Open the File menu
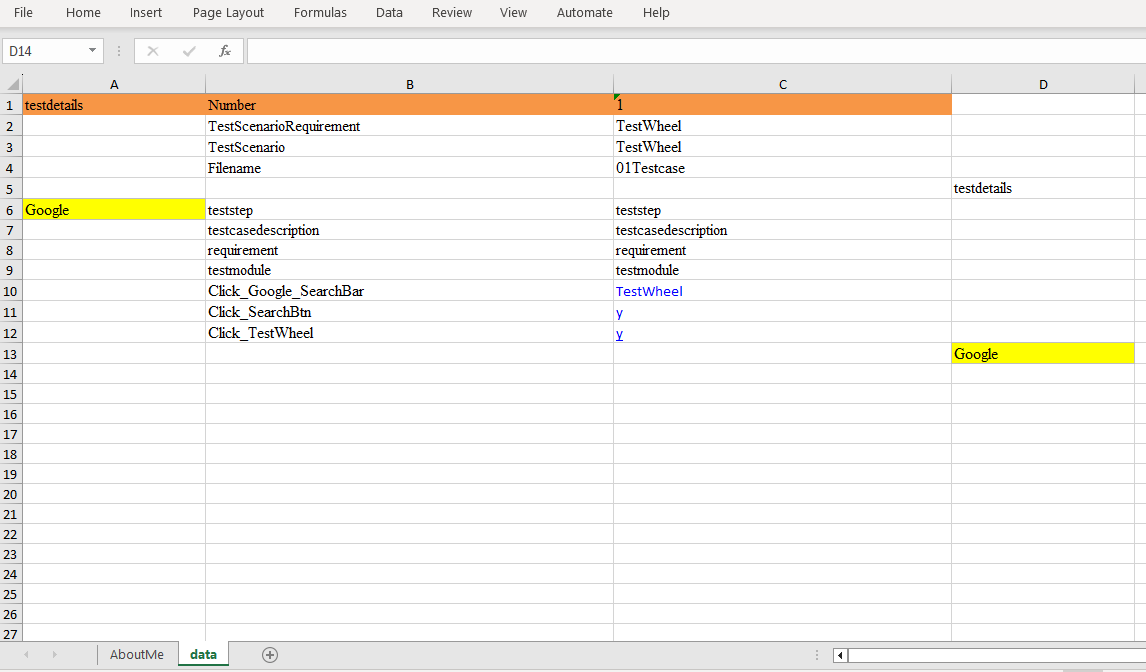1146x672 pixels. coord(23,13)
